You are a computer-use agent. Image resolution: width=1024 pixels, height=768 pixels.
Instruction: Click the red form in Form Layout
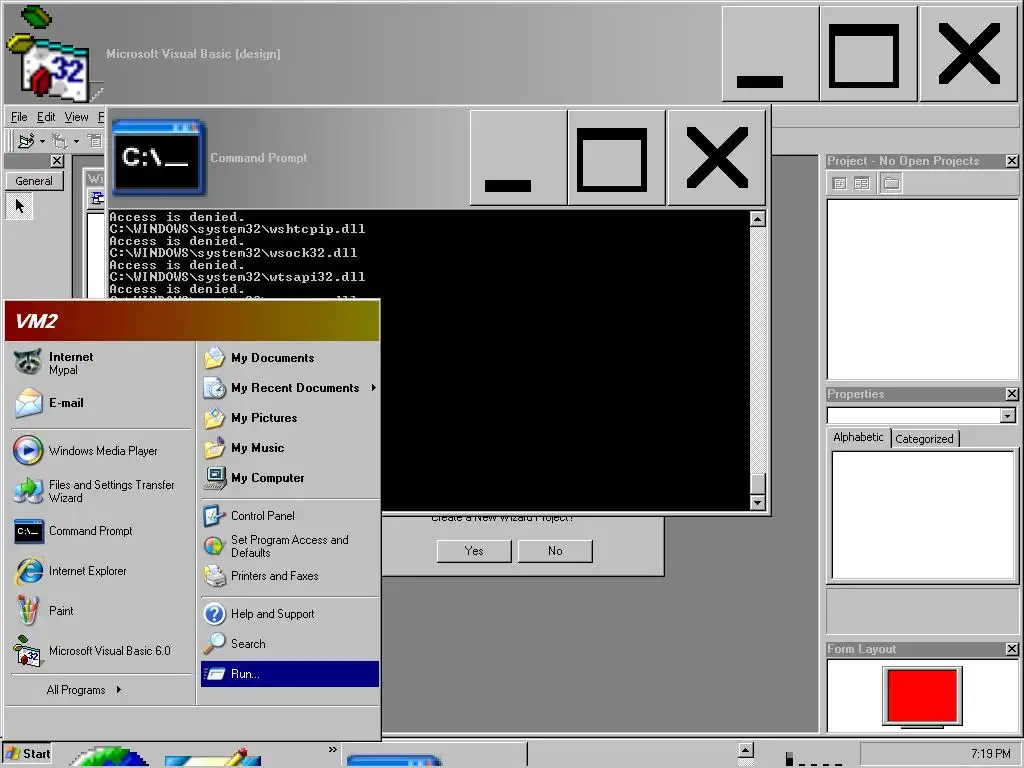921,696
